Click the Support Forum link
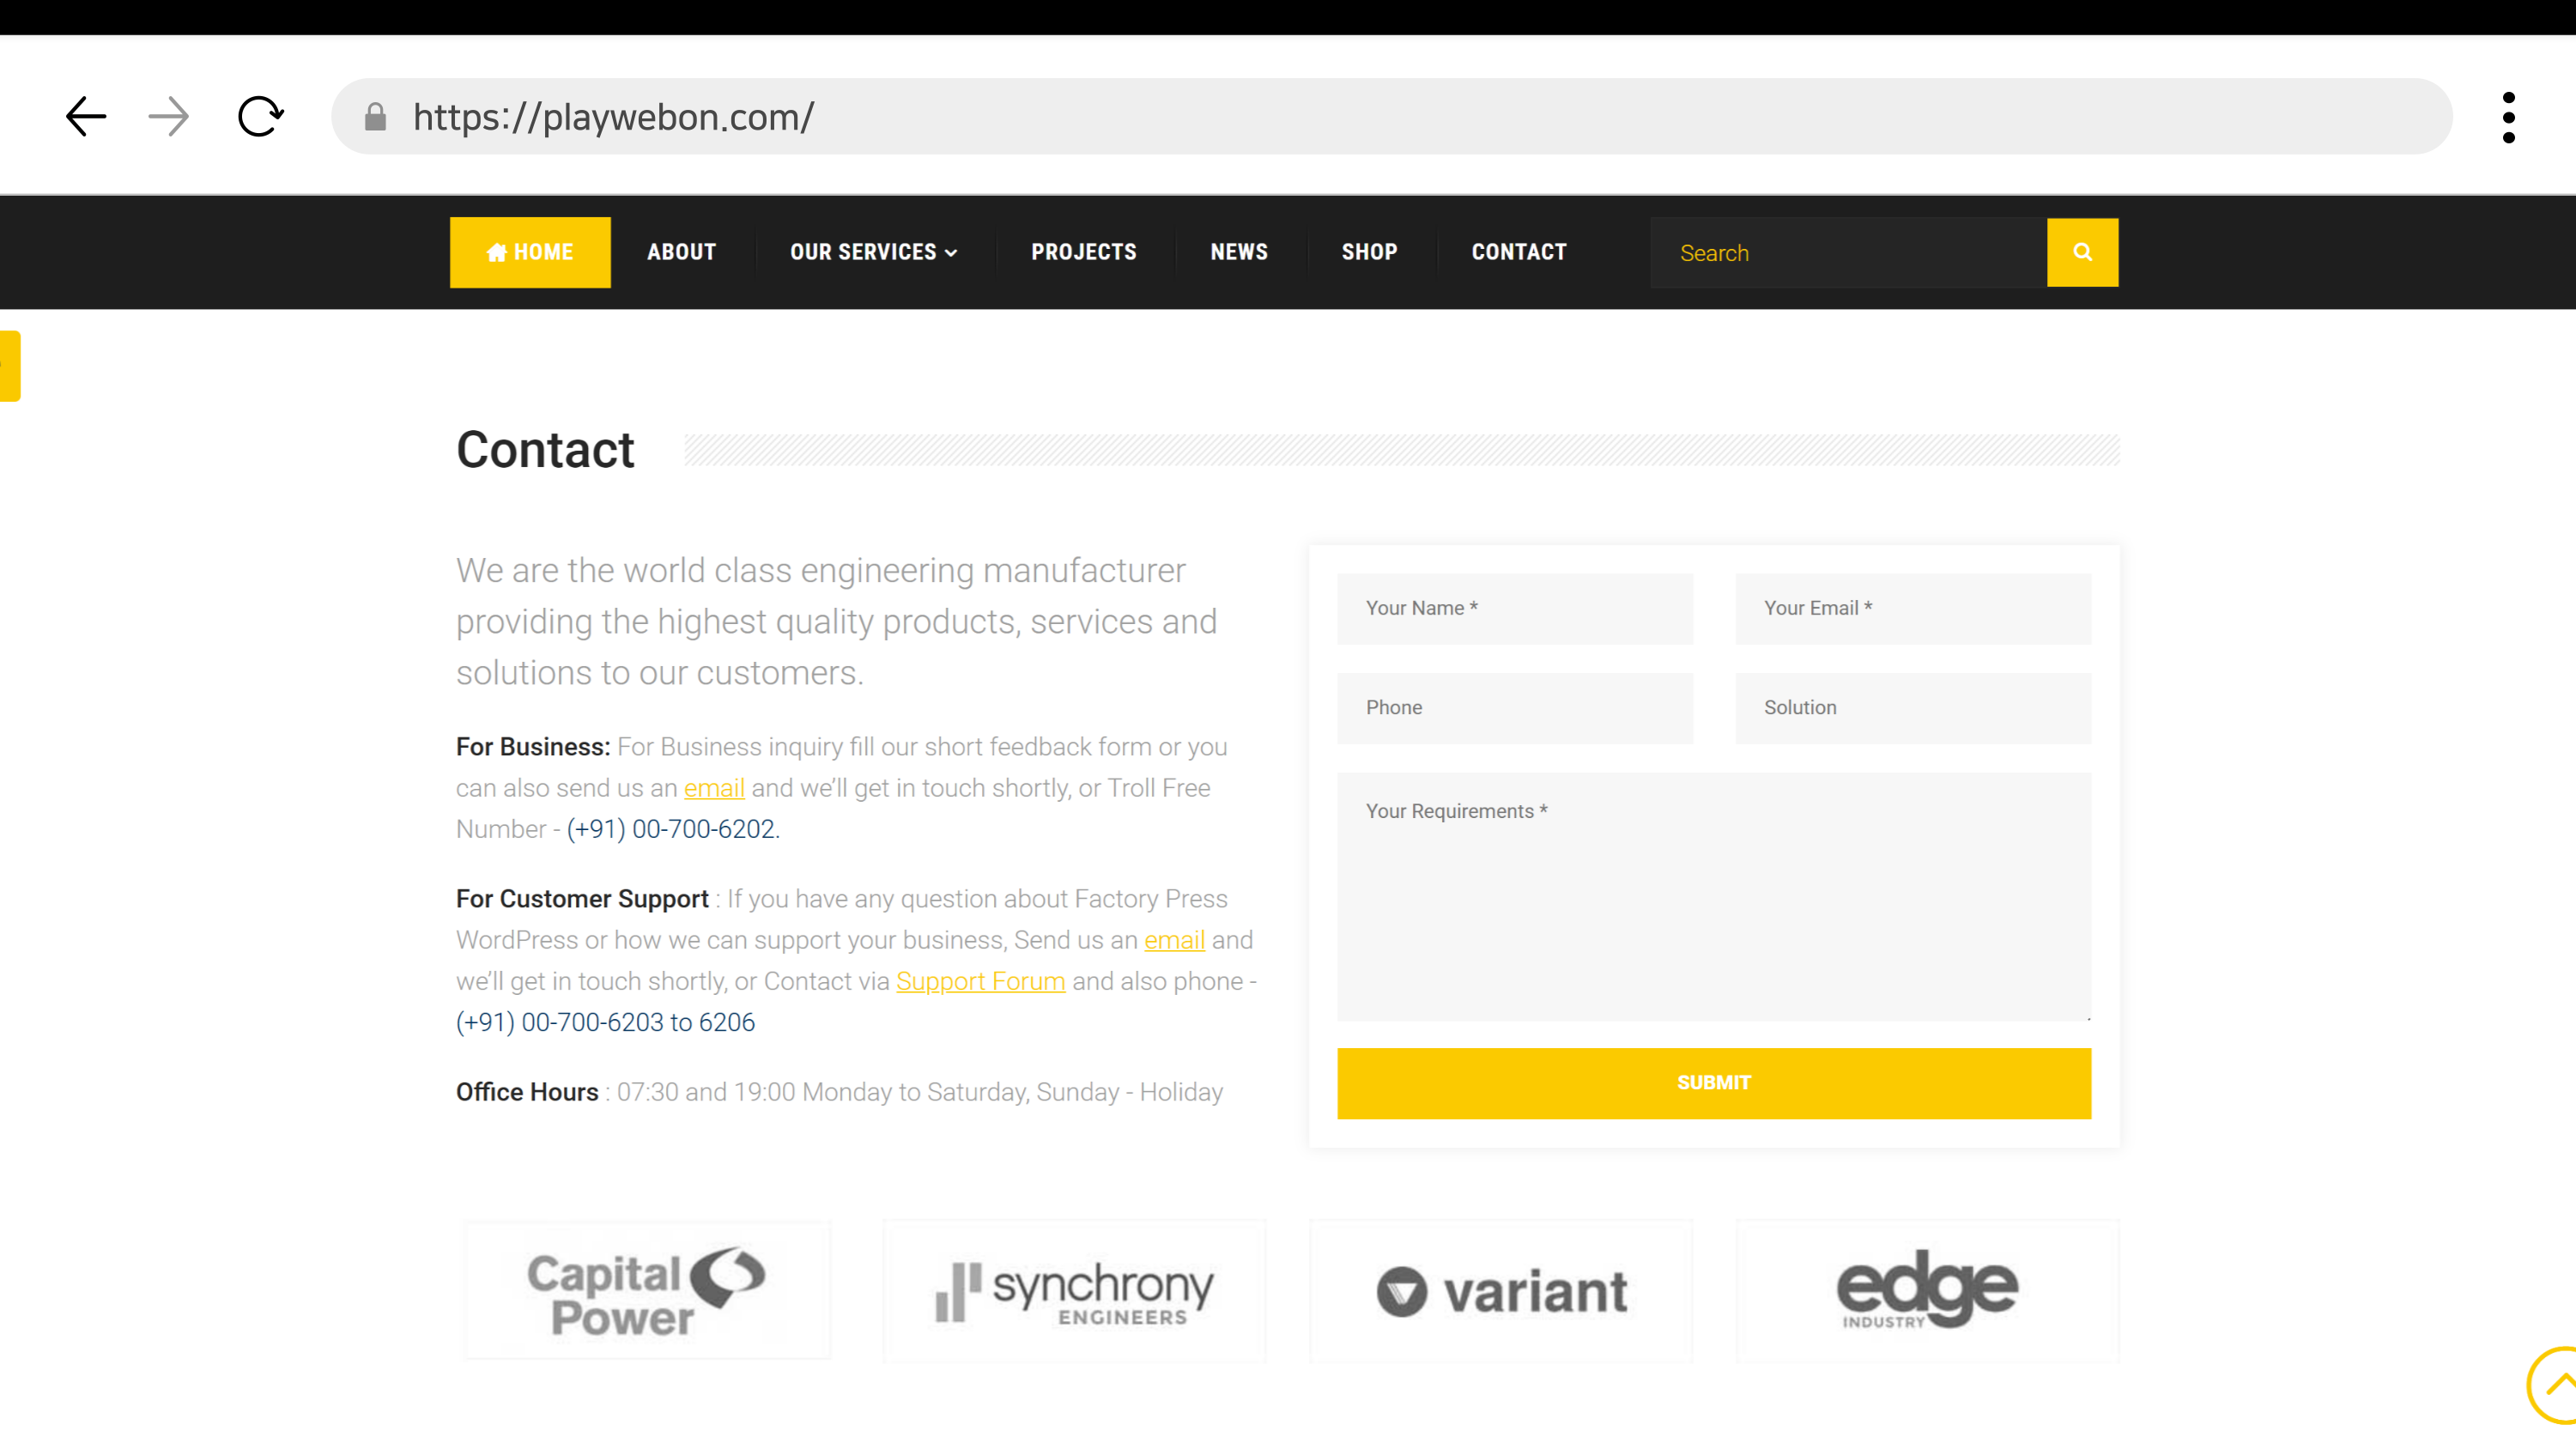Viewport: 2576px width, 1449px height. (980, 981)
